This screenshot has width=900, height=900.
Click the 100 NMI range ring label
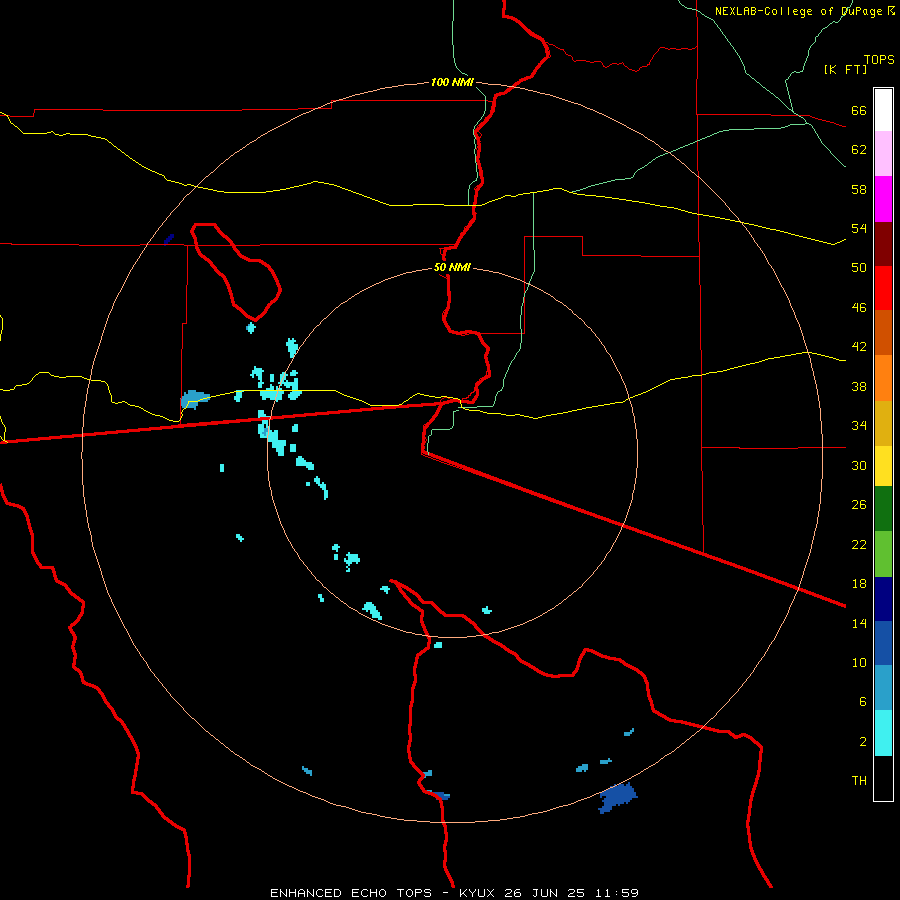(x=452, y=83)
